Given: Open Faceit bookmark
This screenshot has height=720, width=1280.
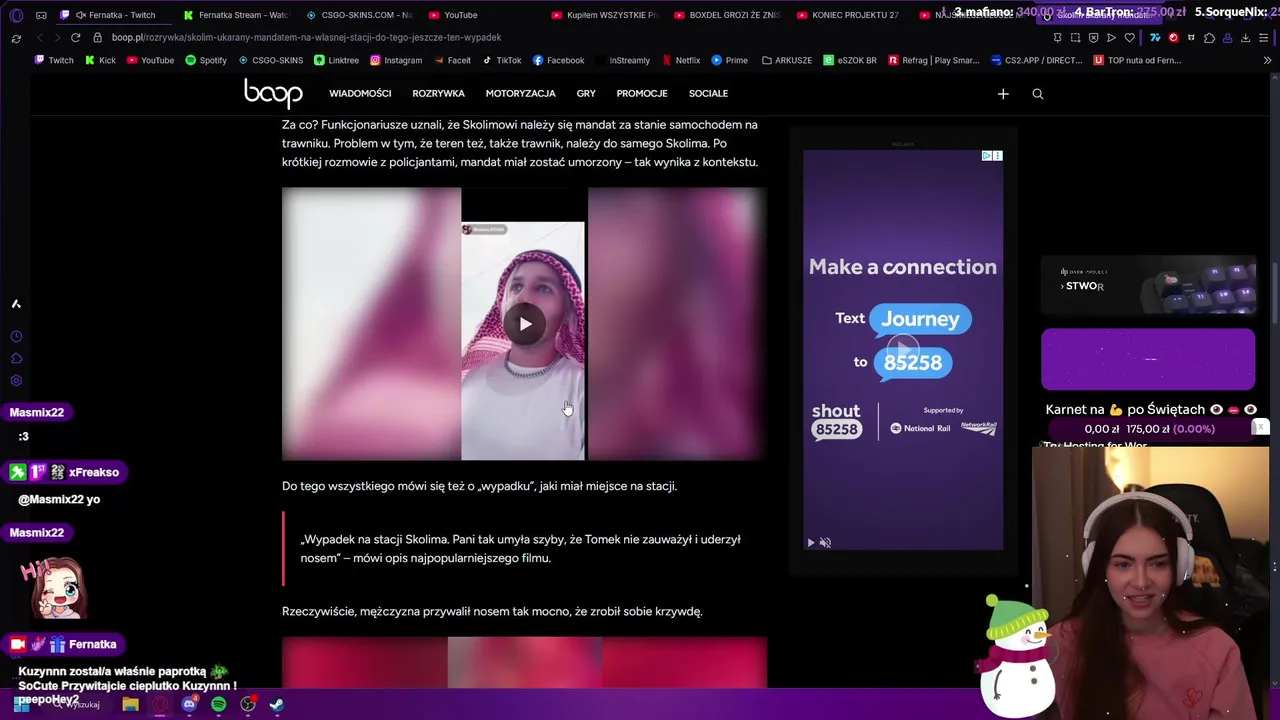Looking at the screenshot, I should click(x=452, y=60).
